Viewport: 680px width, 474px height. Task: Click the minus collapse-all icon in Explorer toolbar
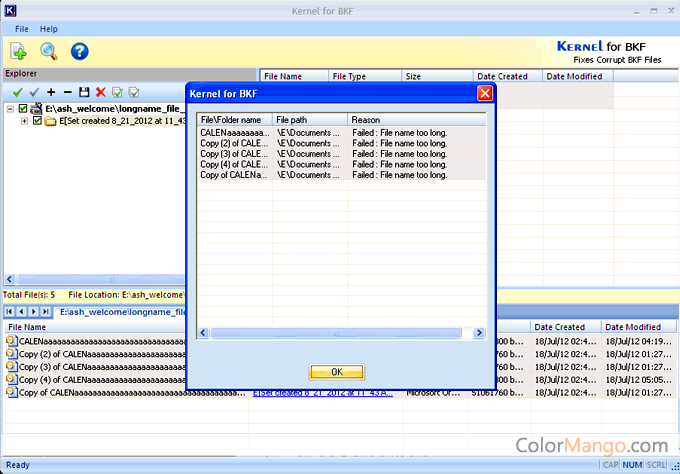pyautogui.click(x=67, y=92)
